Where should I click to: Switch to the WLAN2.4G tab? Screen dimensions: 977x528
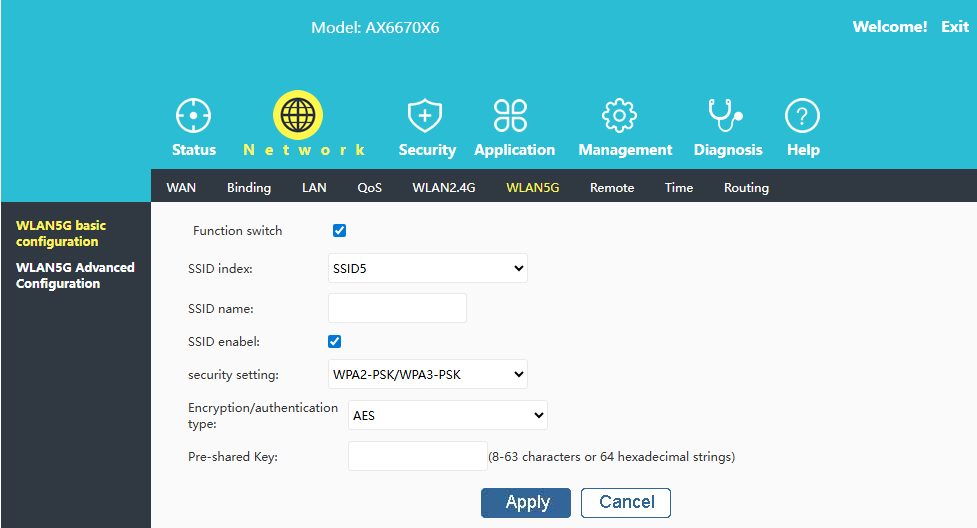pos(443,188)
